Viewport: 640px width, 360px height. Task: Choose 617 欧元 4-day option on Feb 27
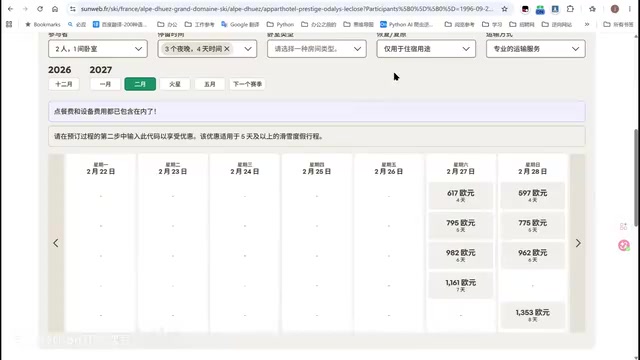pyautogui.click(x=460, y=196)
